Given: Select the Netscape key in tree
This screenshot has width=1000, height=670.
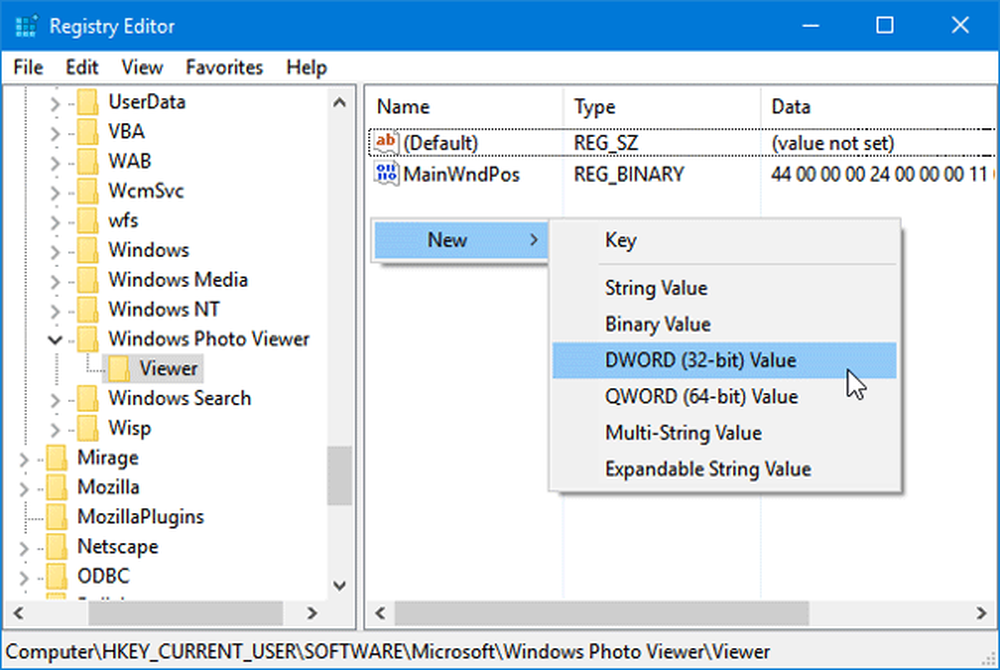Looking at the screenshot, I should [117, 547].
